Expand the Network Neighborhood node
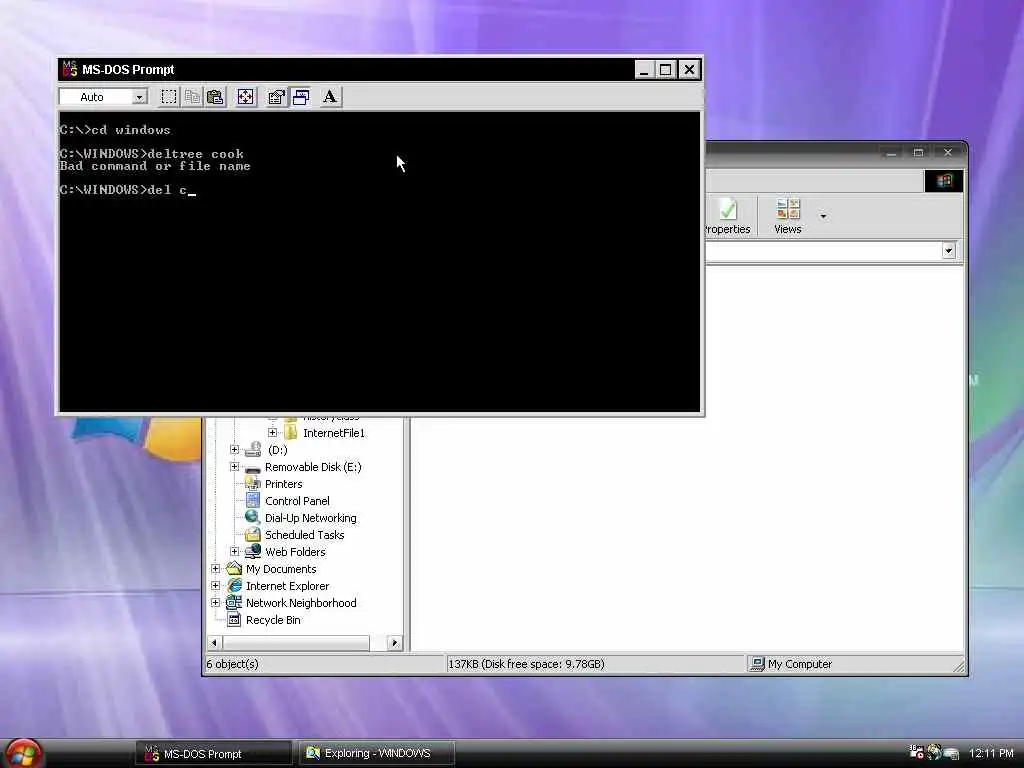 pos(216,602)
